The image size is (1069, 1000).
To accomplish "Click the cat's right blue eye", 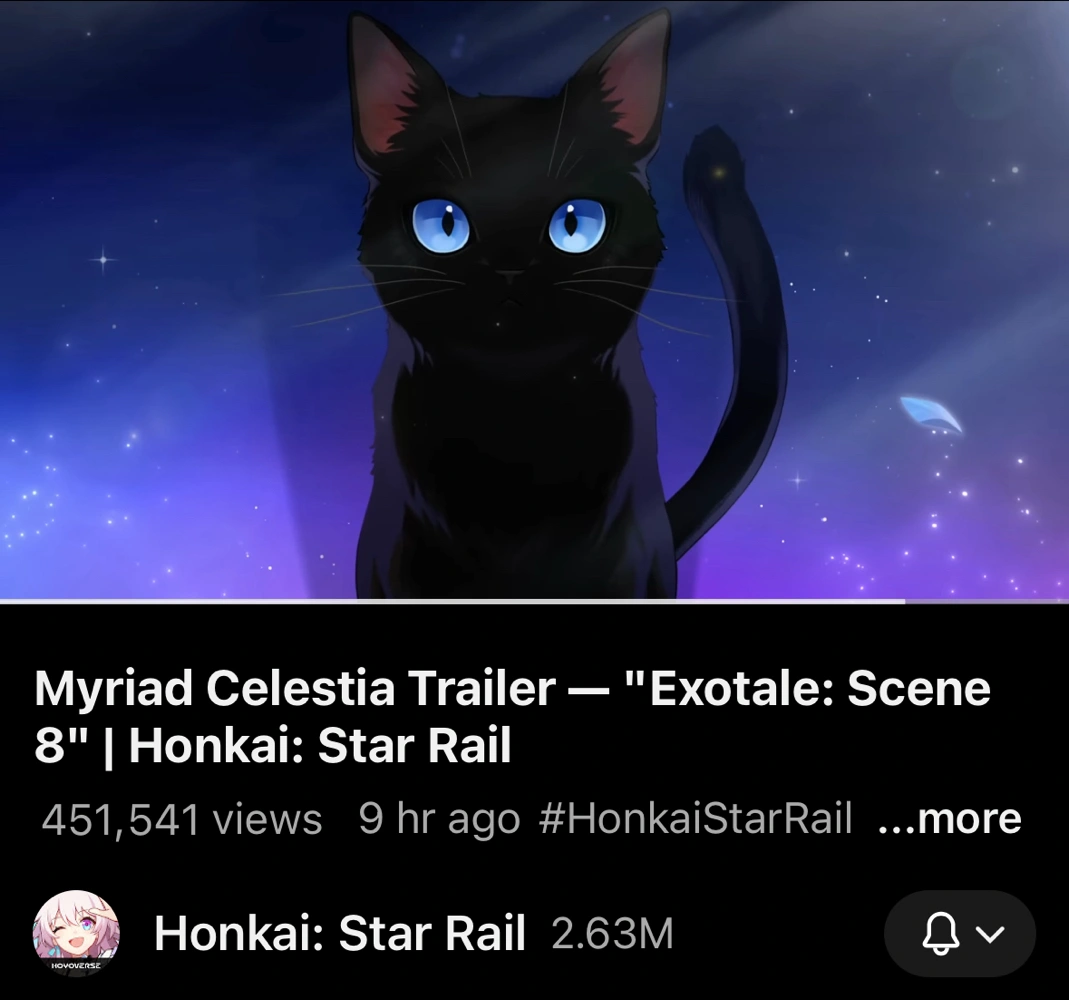I will pos(577,224).
